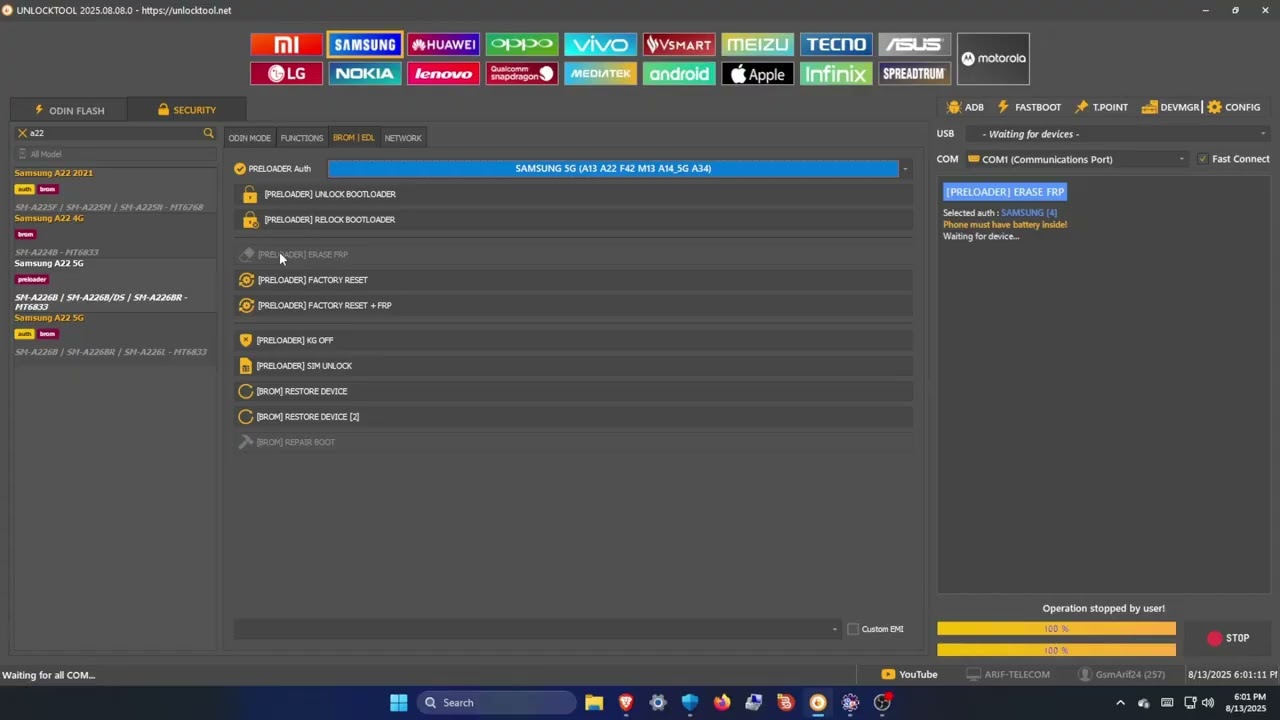Choose the Spreadtrum brand logo
The height and width of the screenshot is (720, 1280).
click(x=914, y=74)
